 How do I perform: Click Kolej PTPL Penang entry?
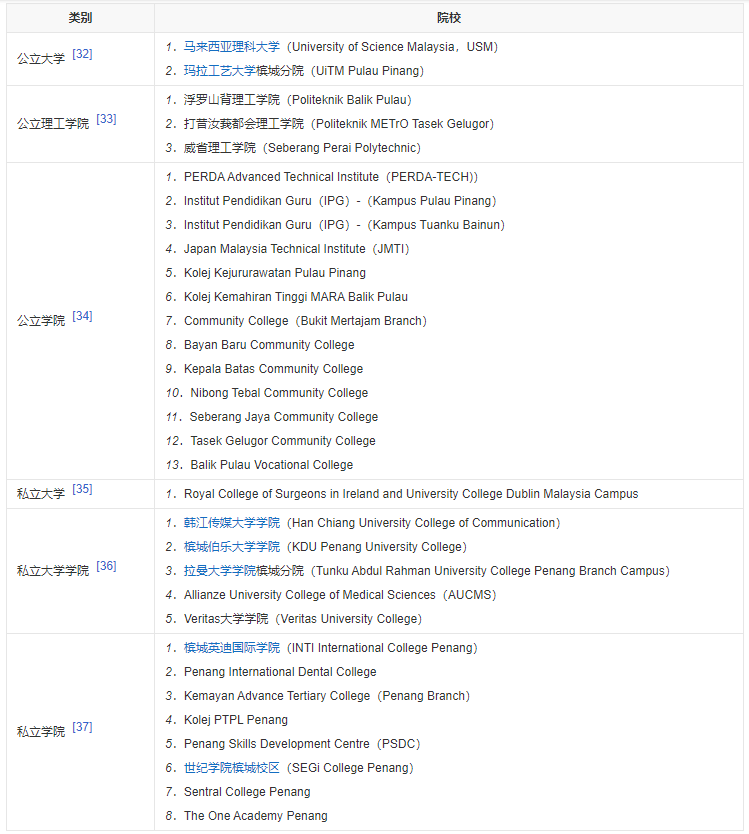pyautogui.click(x=236, y=720)
